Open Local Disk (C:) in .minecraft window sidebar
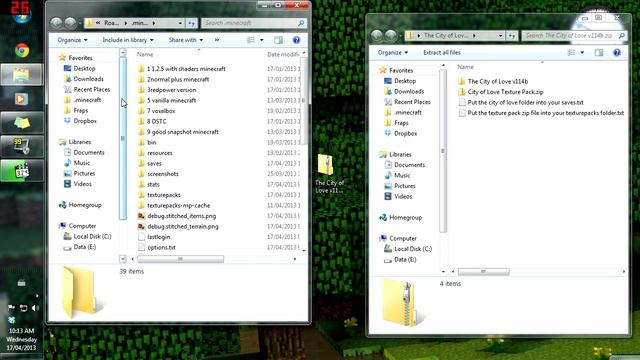This screenshot has width=640, height=360. coord(92,236)
